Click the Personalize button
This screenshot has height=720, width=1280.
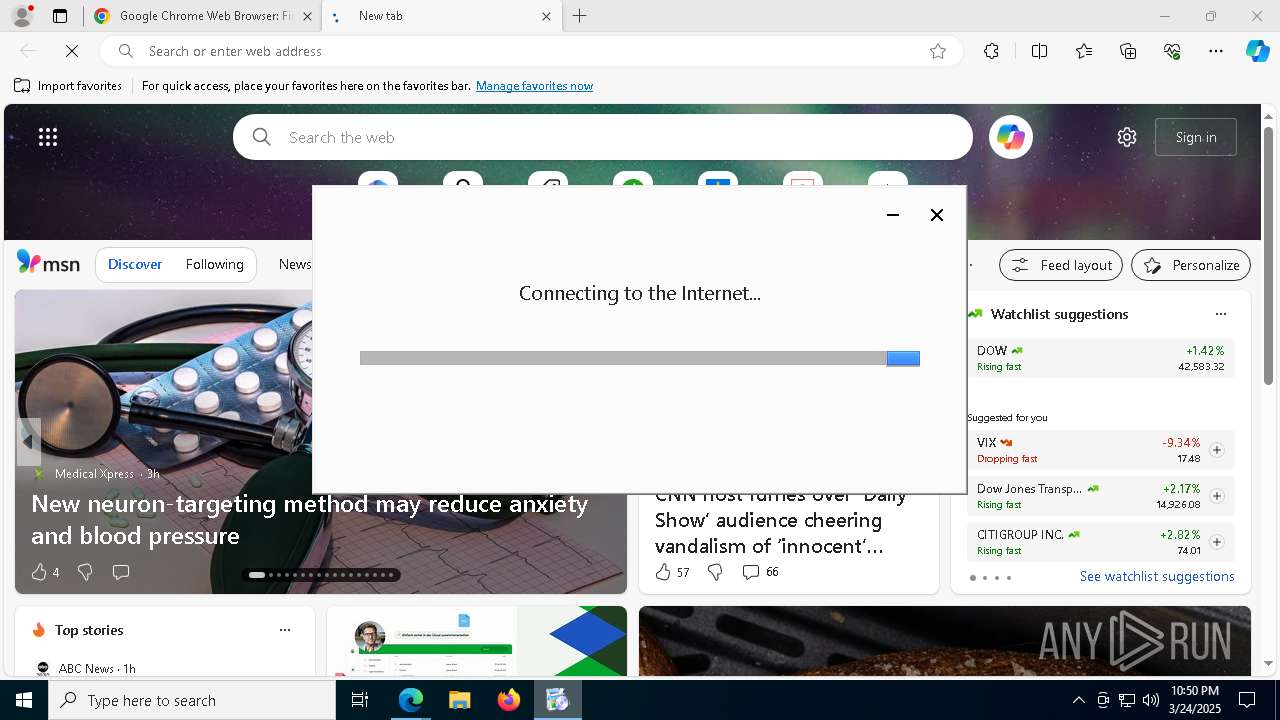click(1191, 265)
